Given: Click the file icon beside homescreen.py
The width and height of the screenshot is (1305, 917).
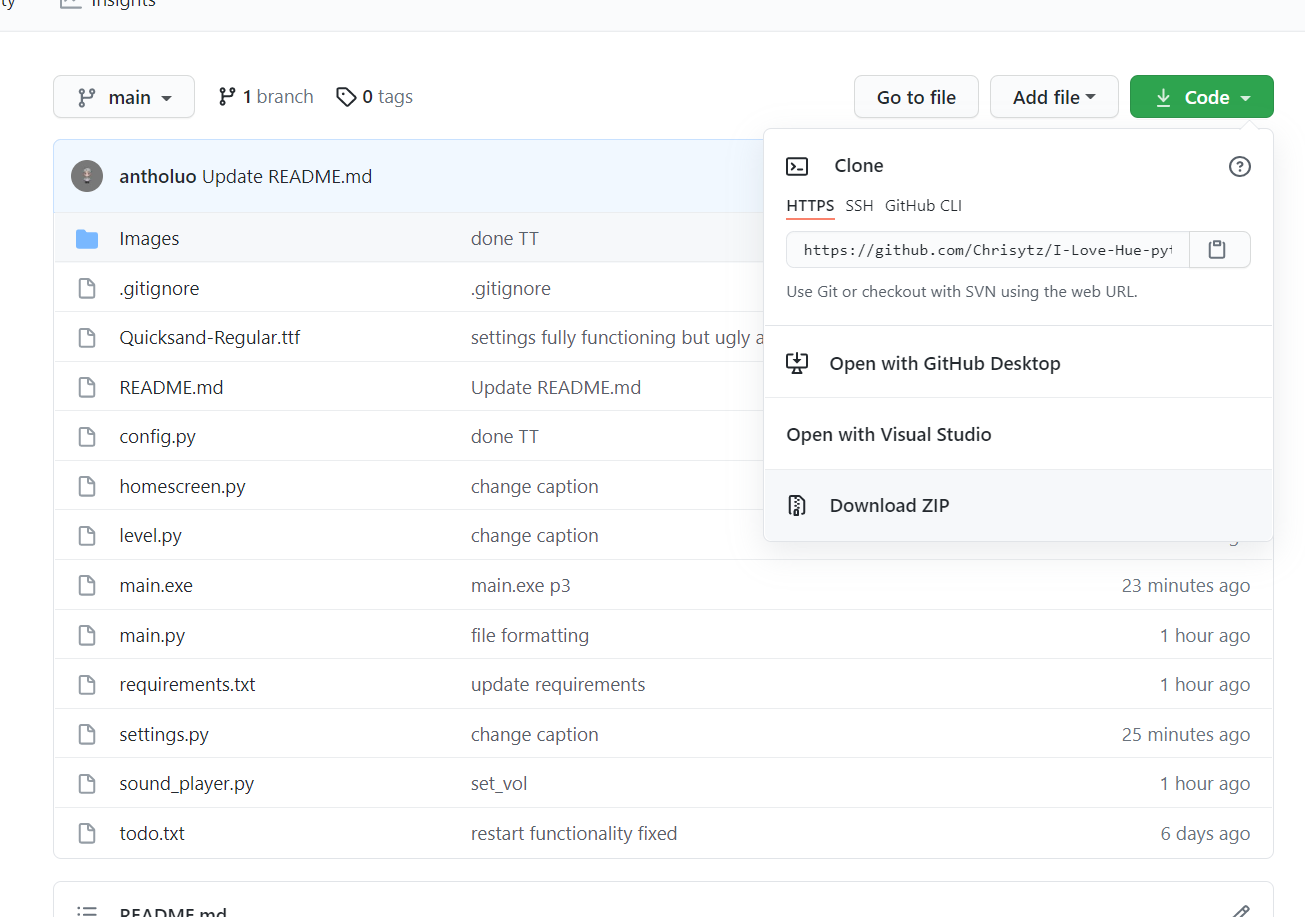Looking at the screenshot, I should (x=87, y=486).
